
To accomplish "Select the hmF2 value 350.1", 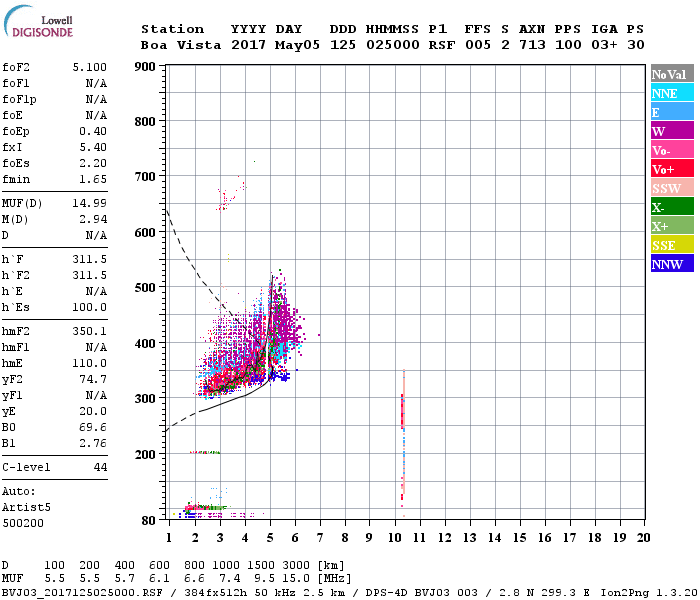I will point(90,332).
